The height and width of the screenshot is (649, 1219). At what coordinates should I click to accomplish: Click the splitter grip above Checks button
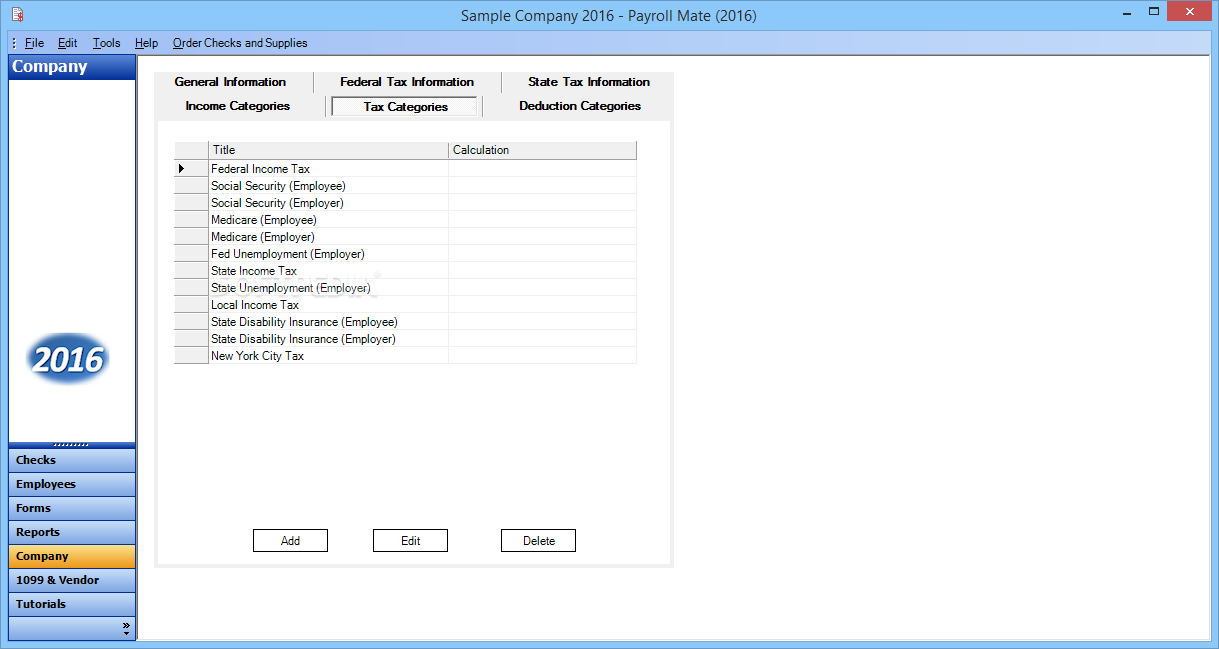click(72, 445)
